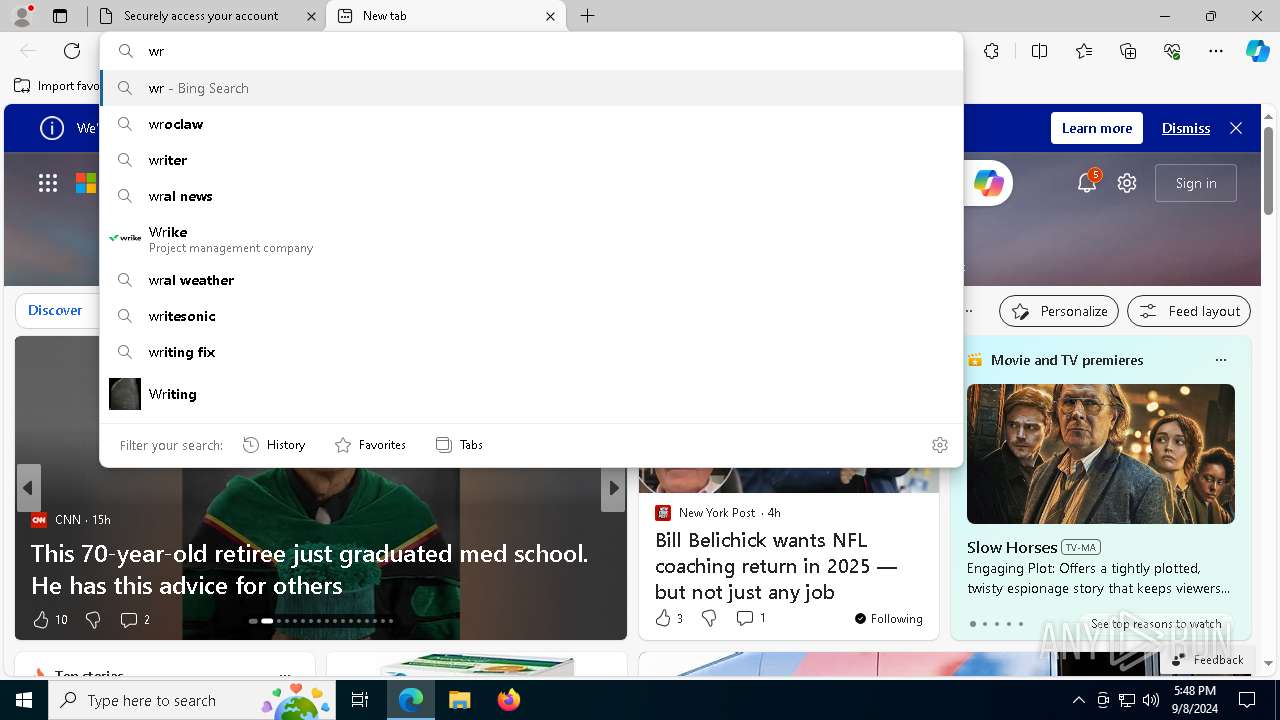1280x720 pixels.
Task: Dislike the Bill Belichick article
Action: coord(709,618)
